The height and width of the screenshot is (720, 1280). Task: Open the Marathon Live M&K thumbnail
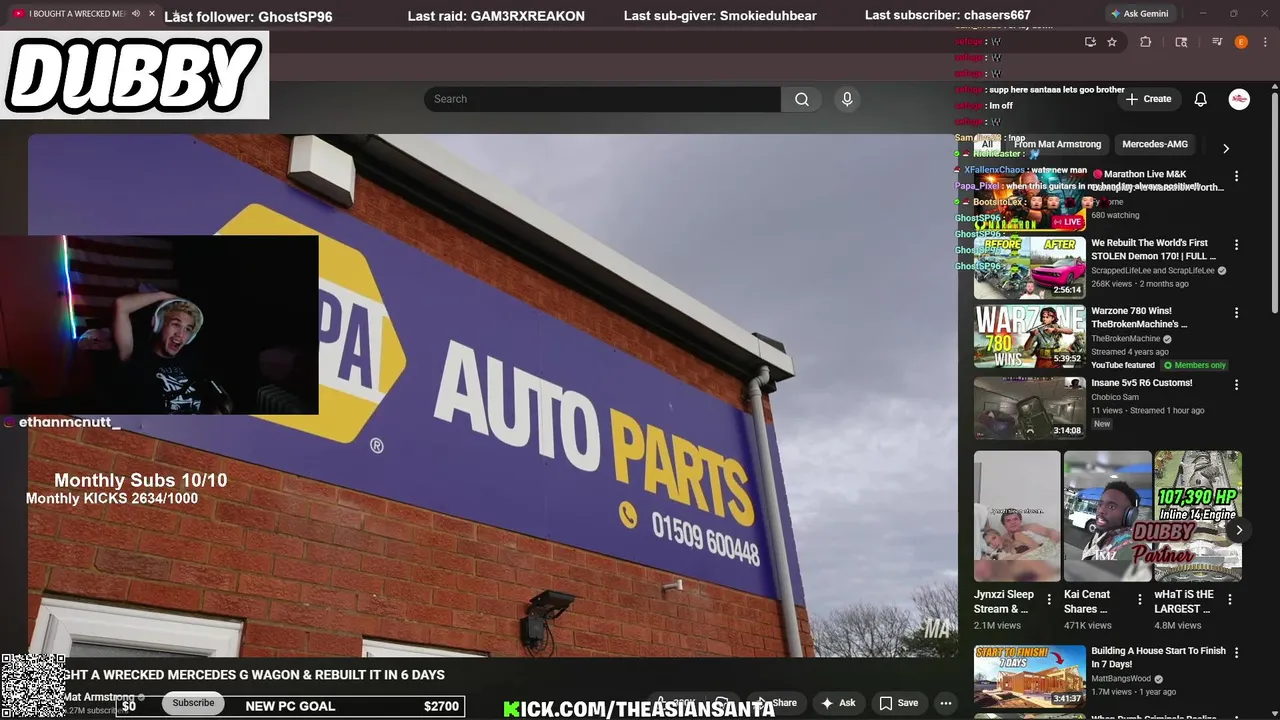point(1030,199)
